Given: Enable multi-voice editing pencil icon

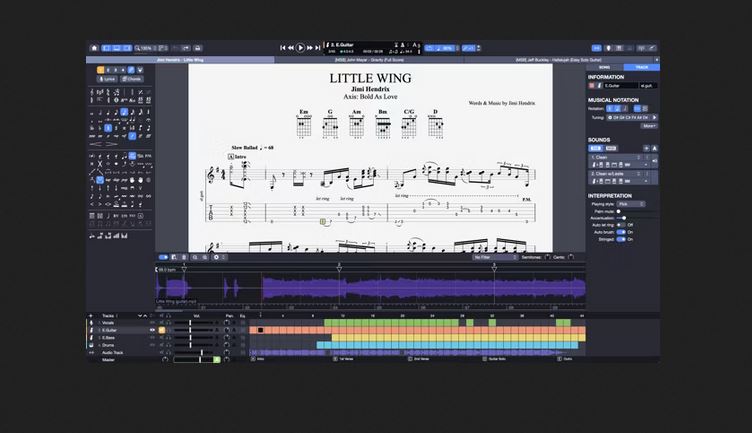Looking at the screenshot, I should [131, 70].
